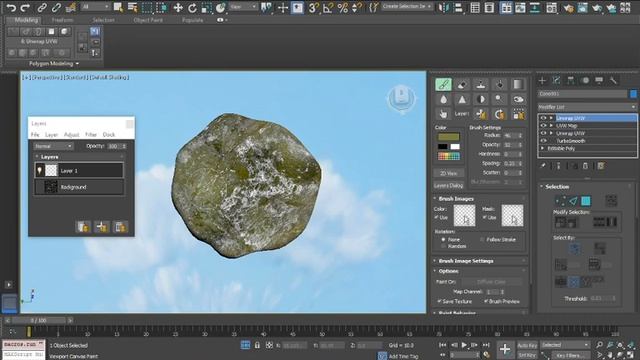Activate Select and Move tool
640x360 pixels.
click(x=178, y=7)
